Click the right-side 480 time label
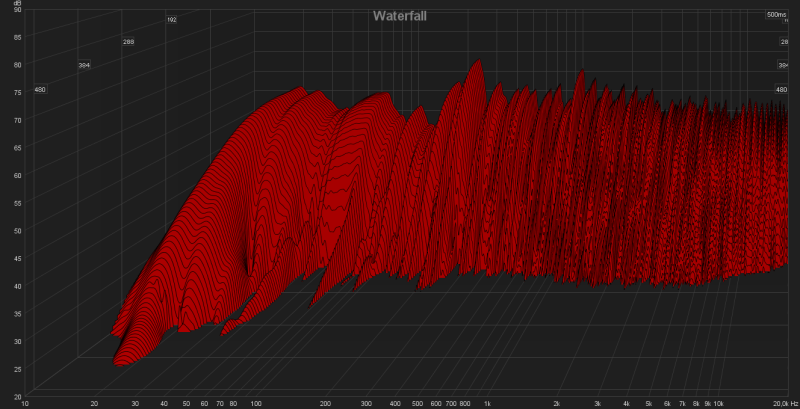 (782, 89)
